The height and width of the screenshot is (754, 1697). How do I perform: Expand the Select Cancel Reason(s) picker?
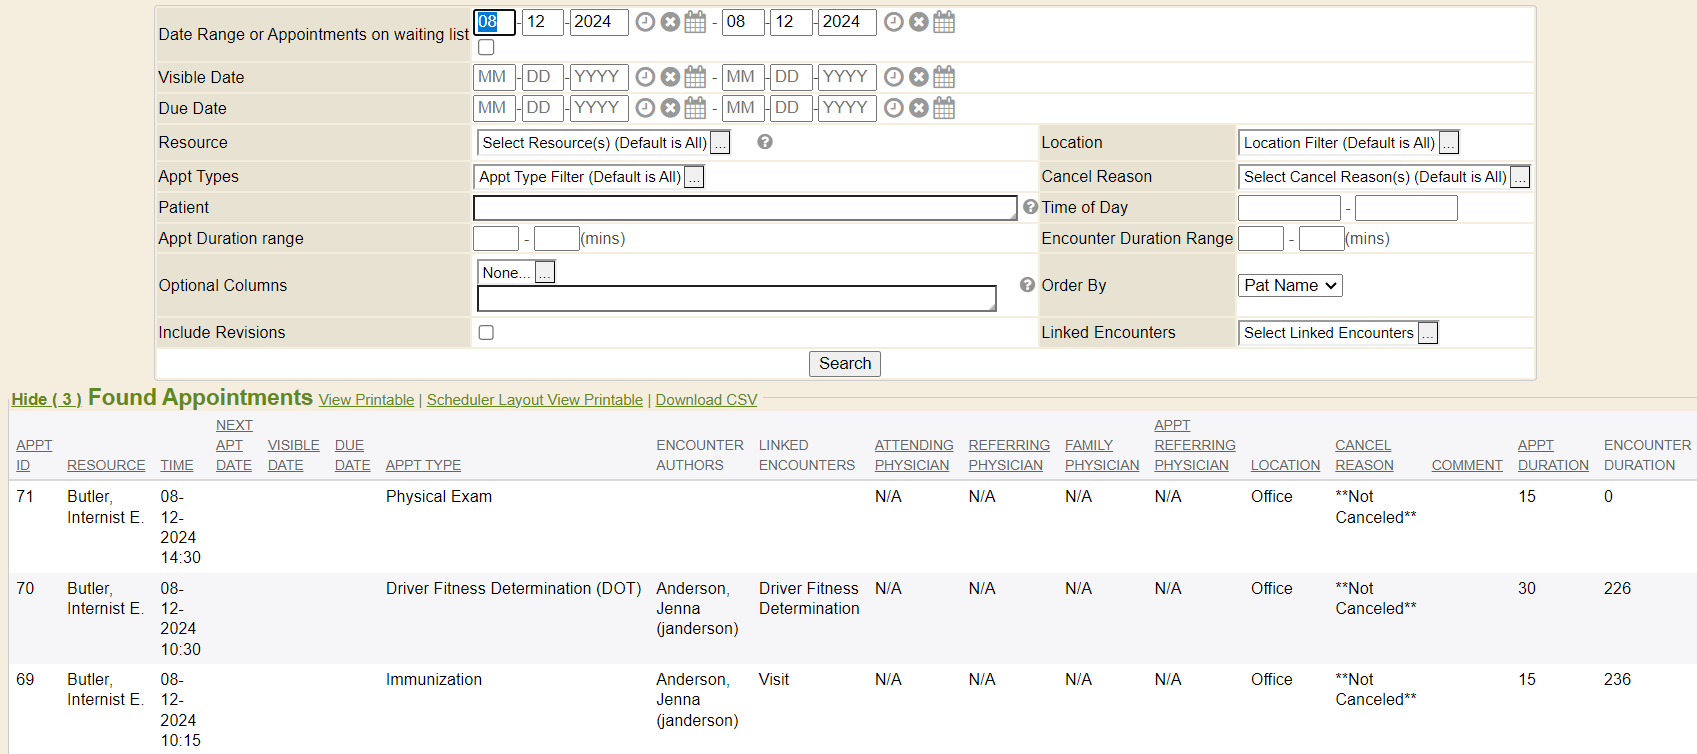(x=1519, y=177)
